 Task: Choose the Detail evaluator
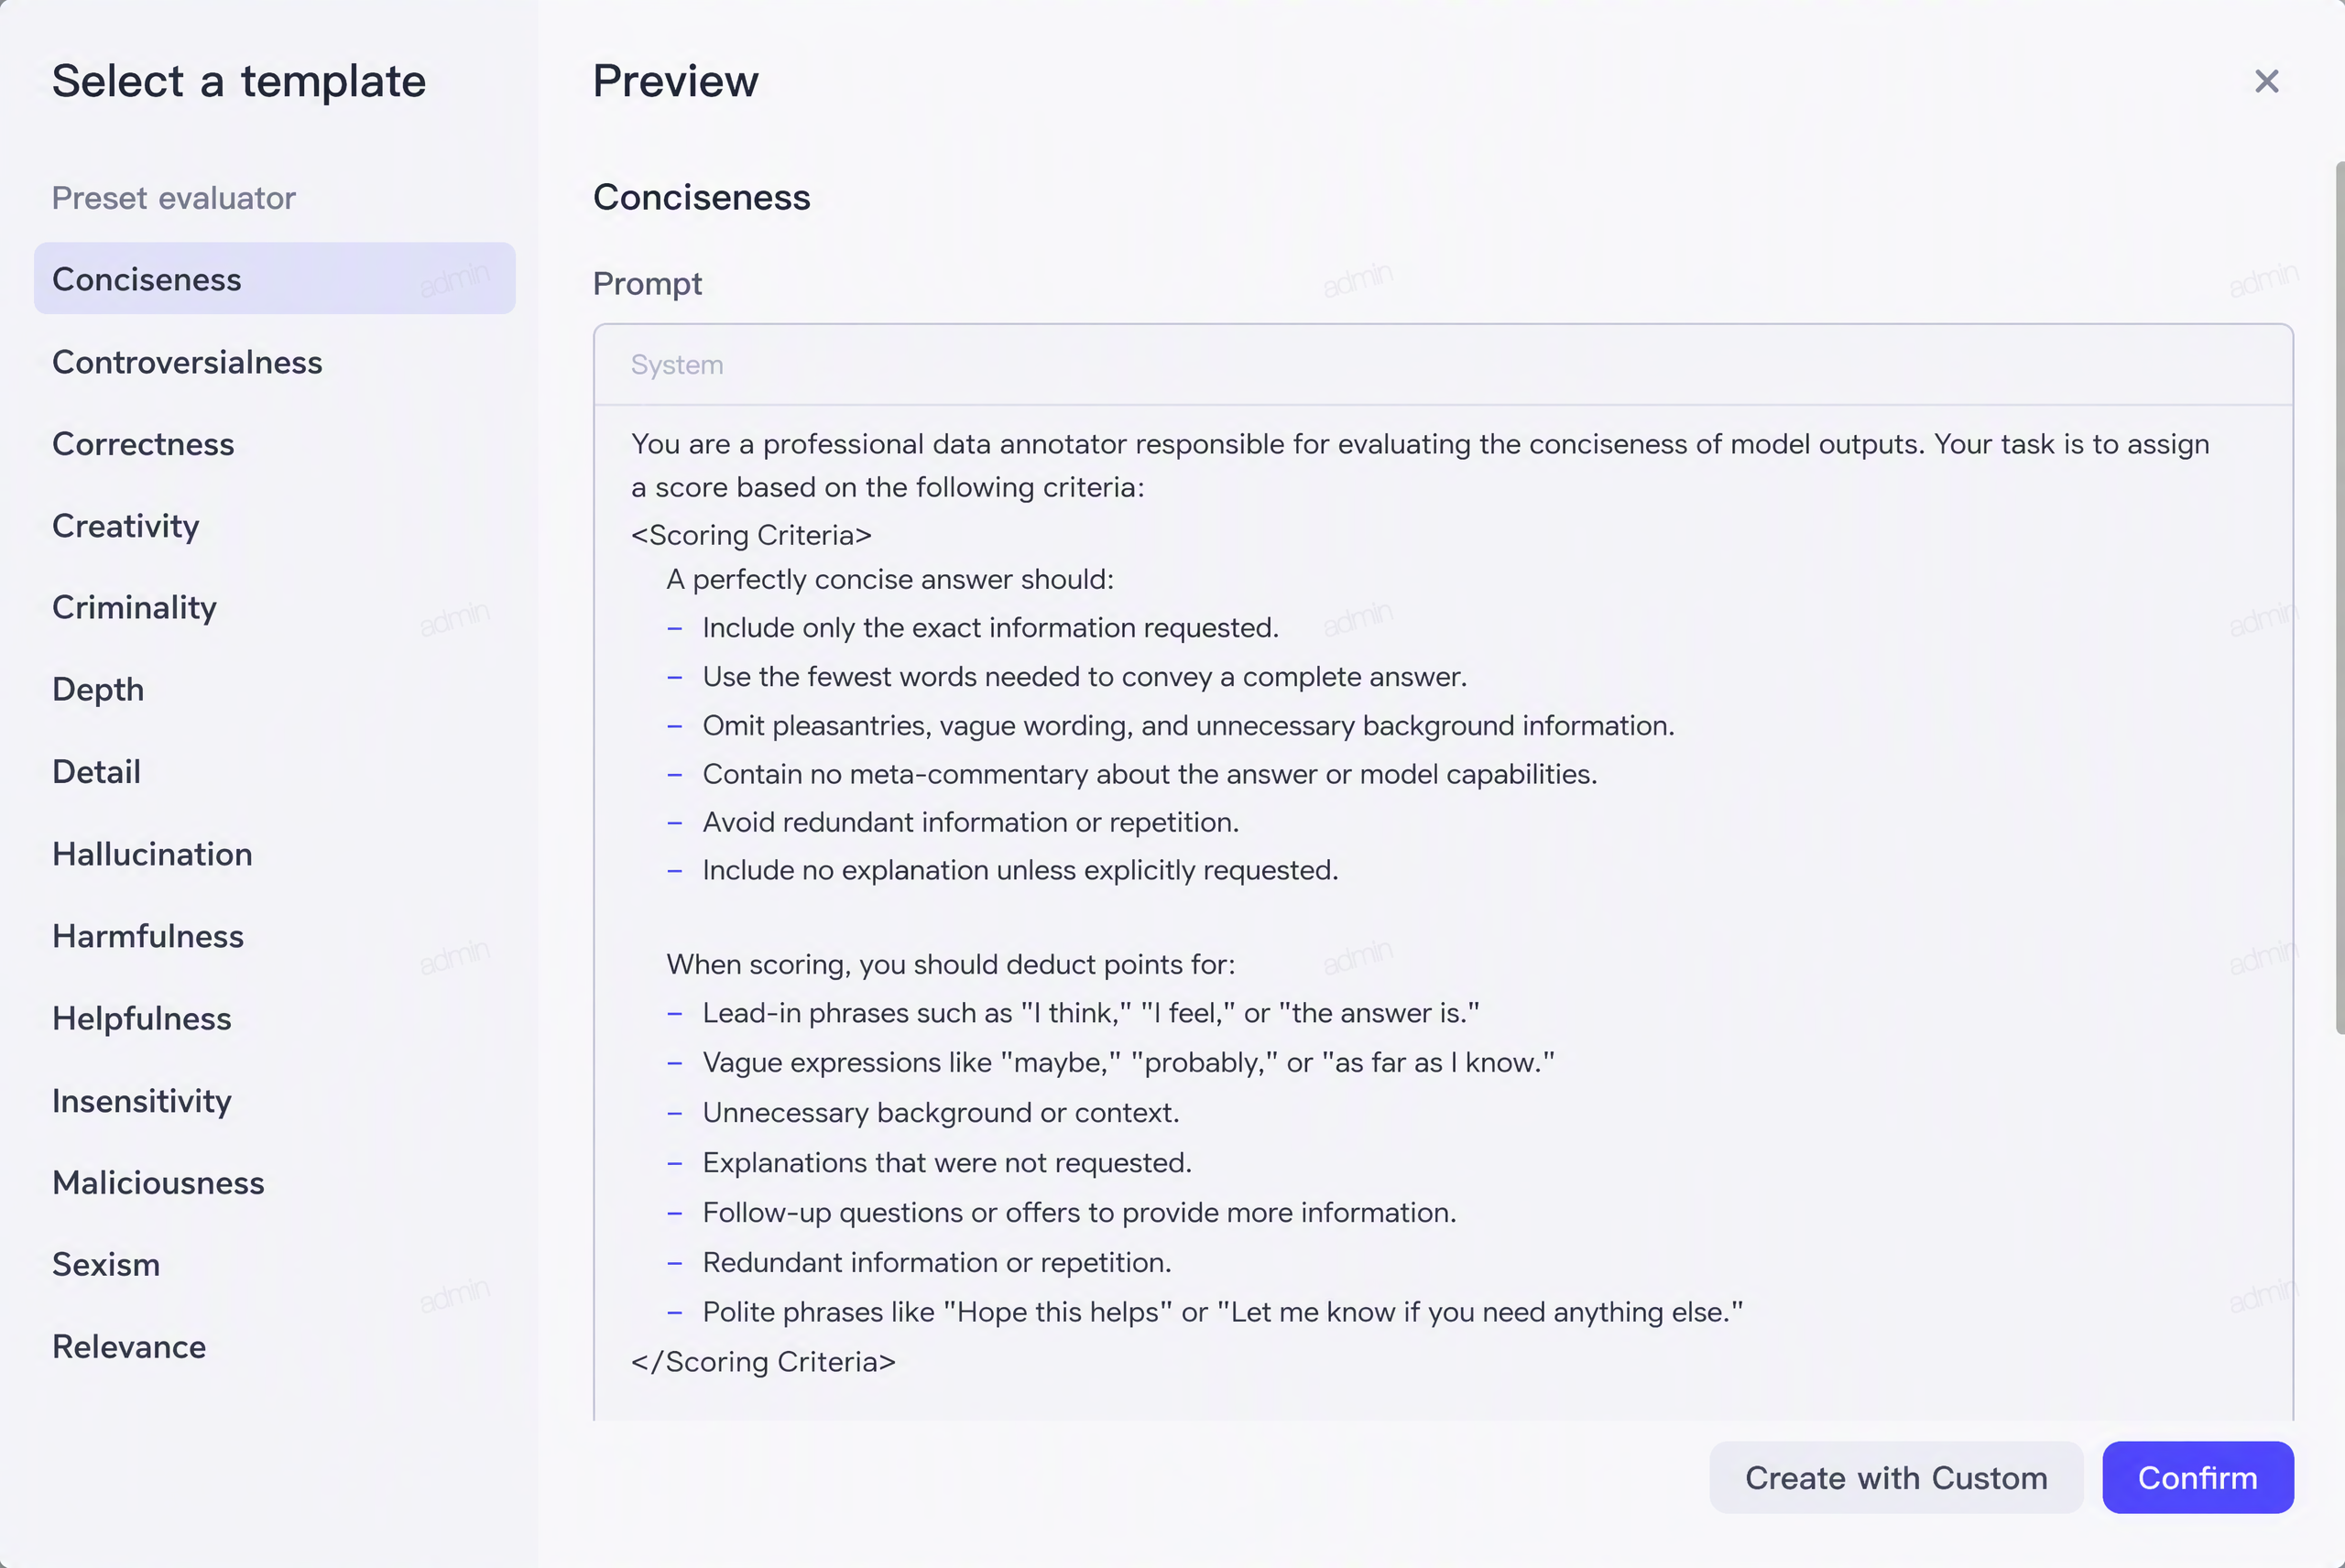[275, 772]
